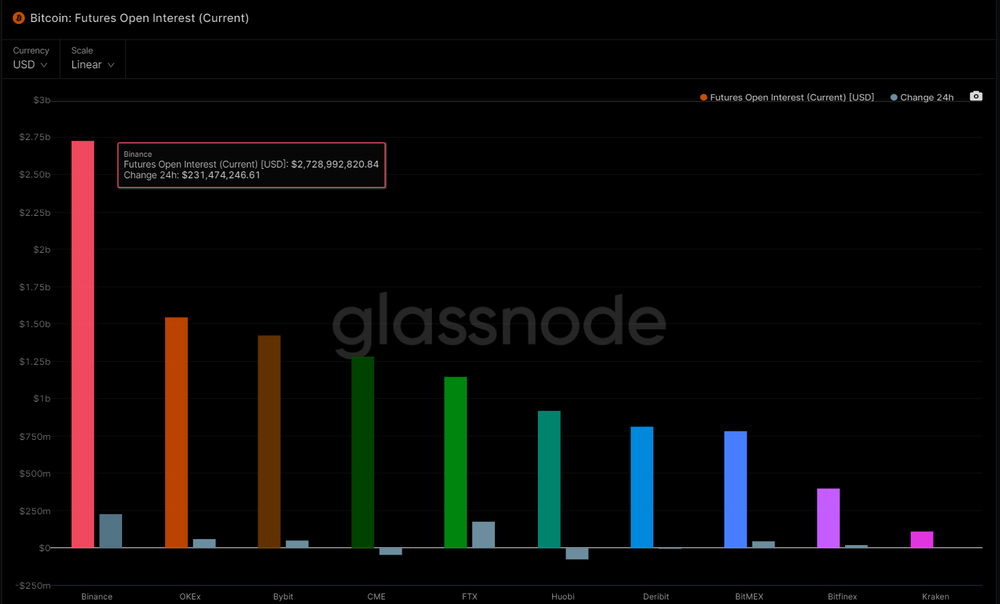Click the $250m y-axis label
This screenshot has height=604, width=1000.
tap(36, 511)
